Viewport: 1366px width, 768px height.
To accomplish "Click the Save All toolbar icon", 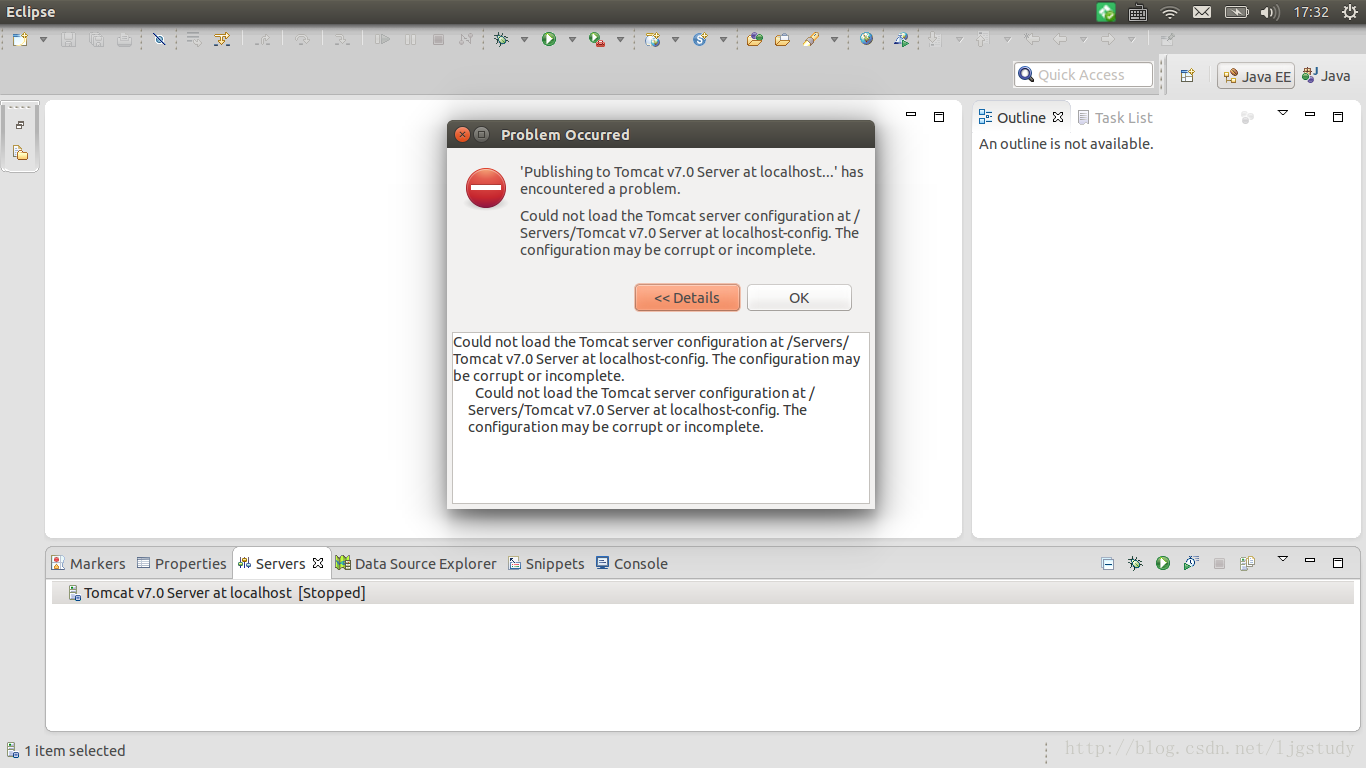I will 96,40.
